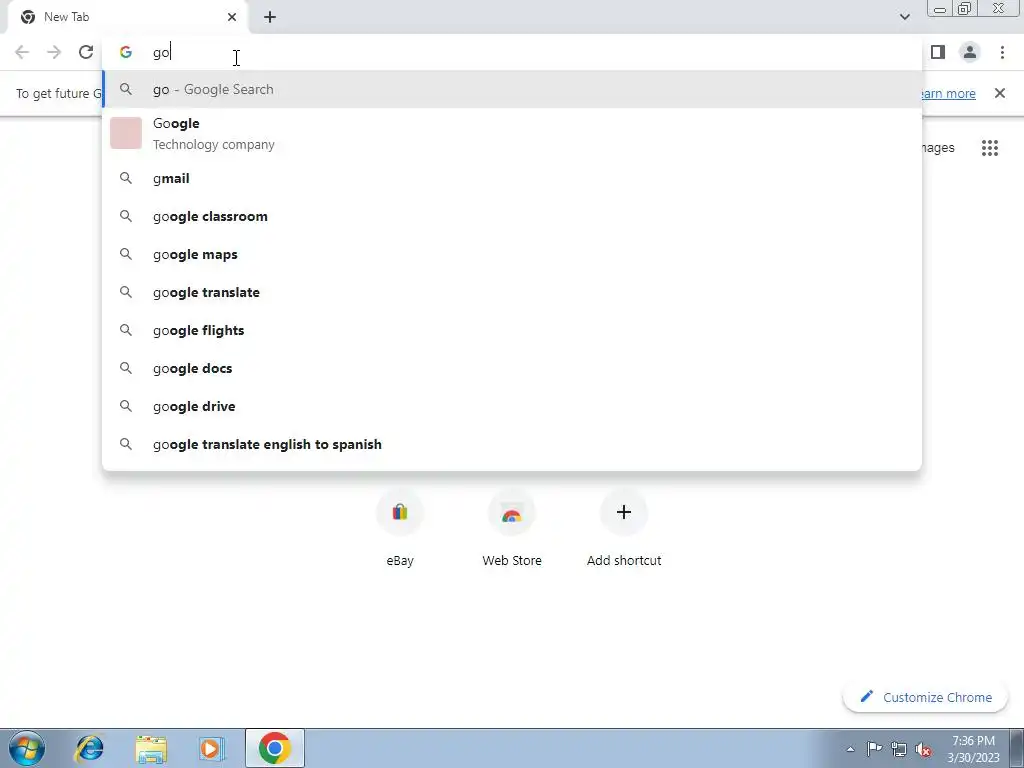Close the New Tab tab
Viewport: 1024px width, 768px height.
pyautogui.click(x=232, y=17)
